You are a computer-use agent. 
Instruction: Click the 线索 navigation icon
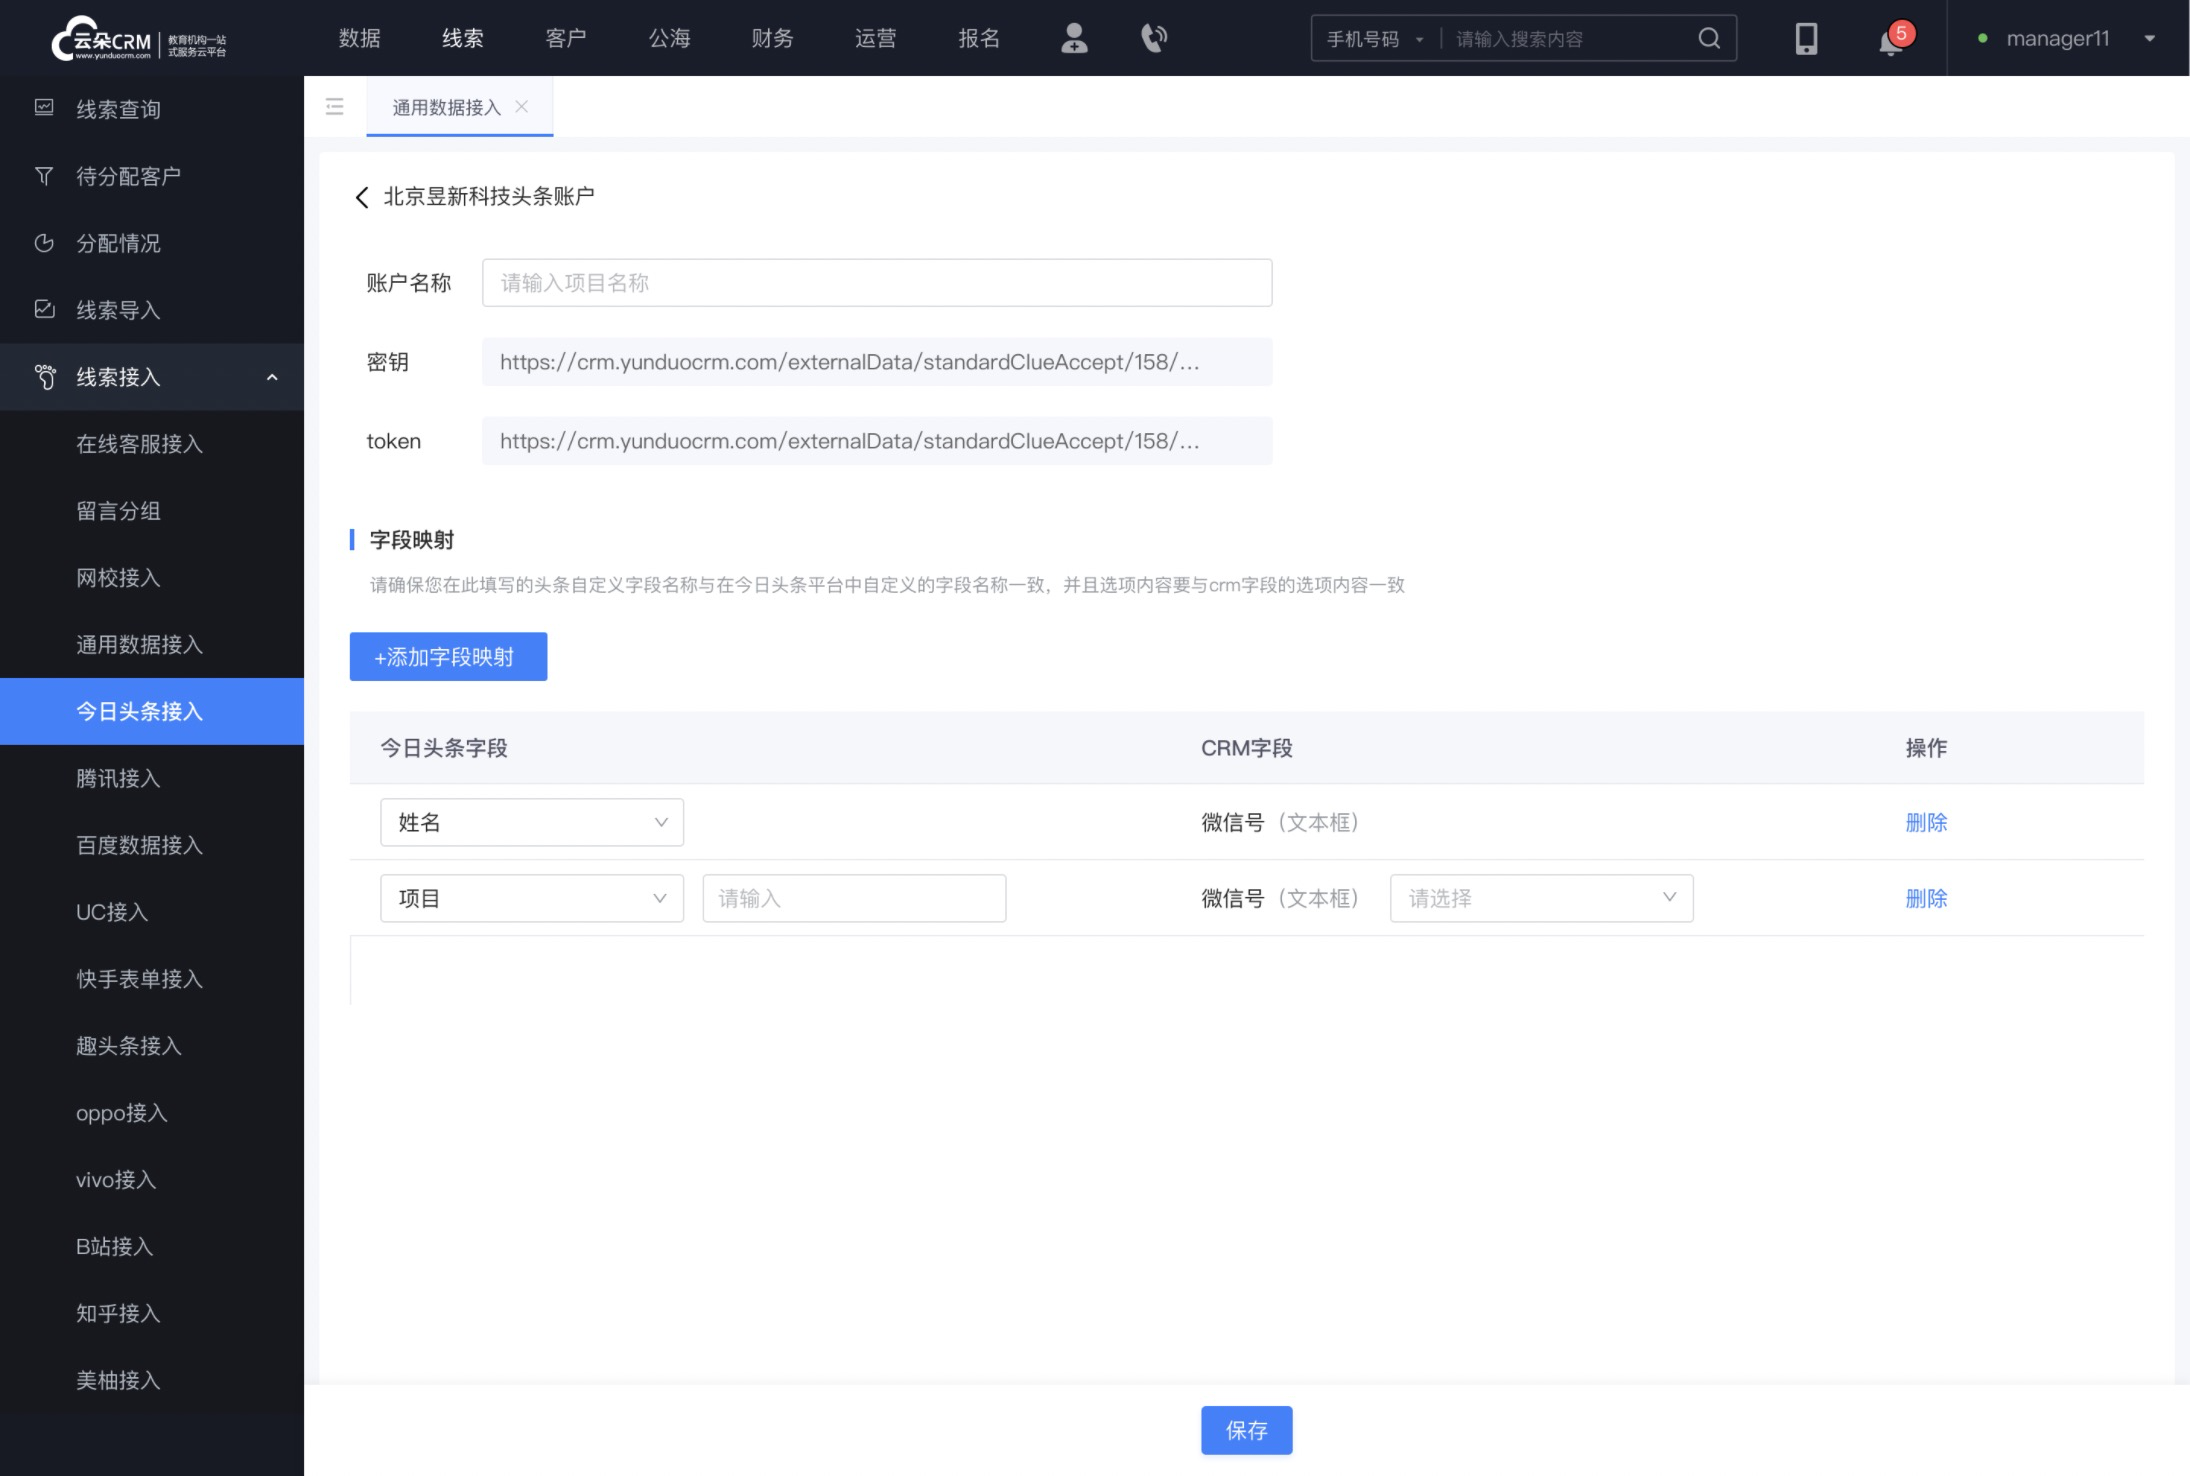coord(464,36)
